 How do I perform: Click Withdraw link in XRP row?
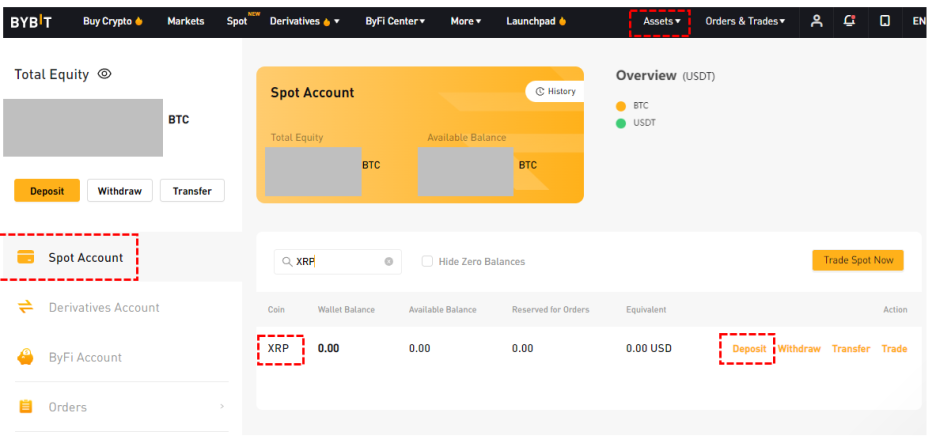[x=799, y=349]
